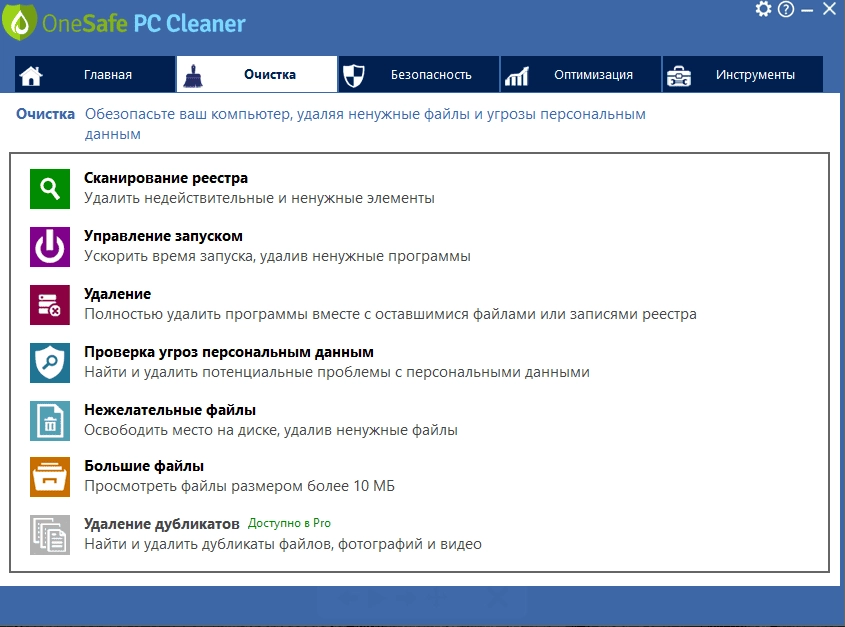Click the Удаление heading
Image resolution: width=845 pixels, height=627 pixels.
pyautogui.click(x=117, y=294)
